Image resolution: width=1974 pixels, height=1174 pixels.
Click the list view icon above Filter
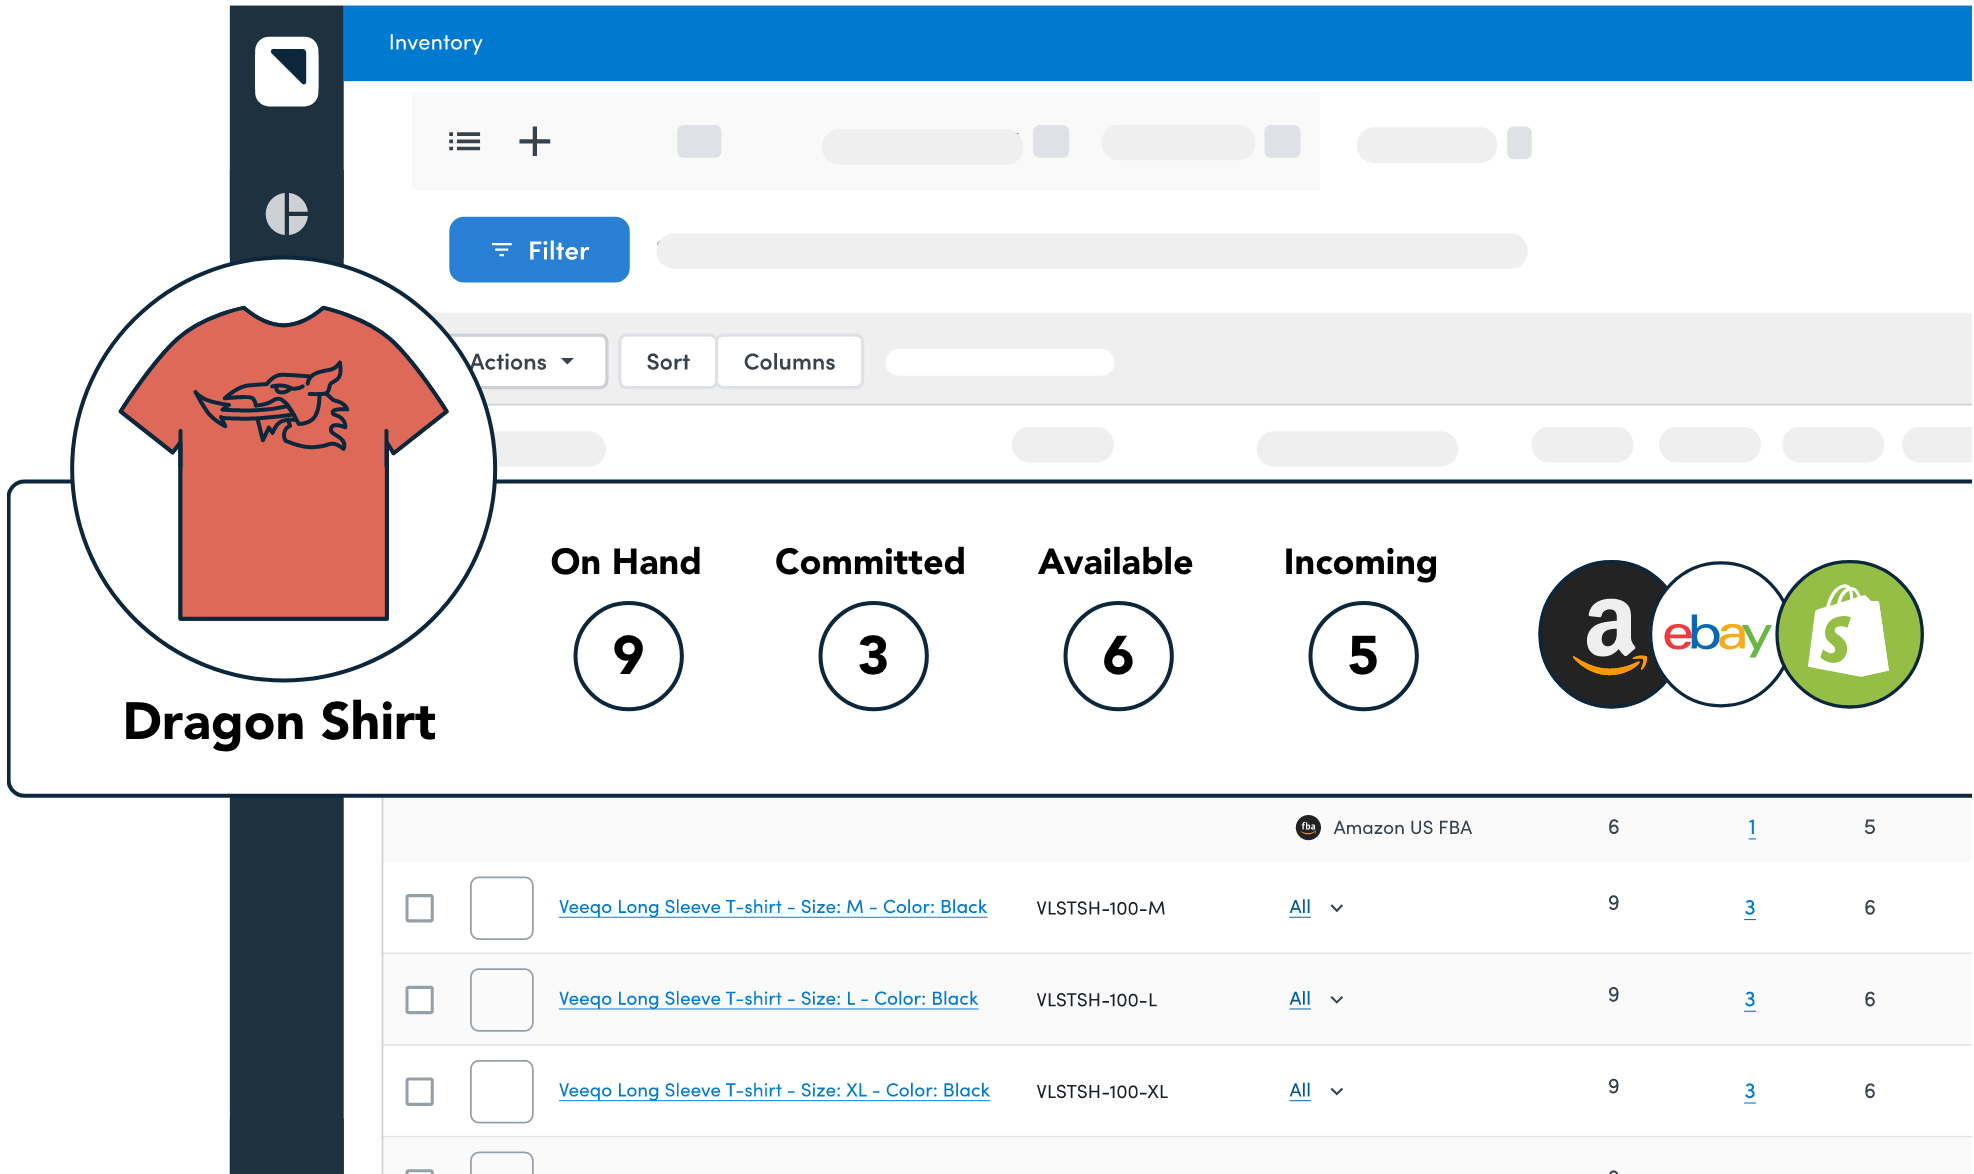464,141
